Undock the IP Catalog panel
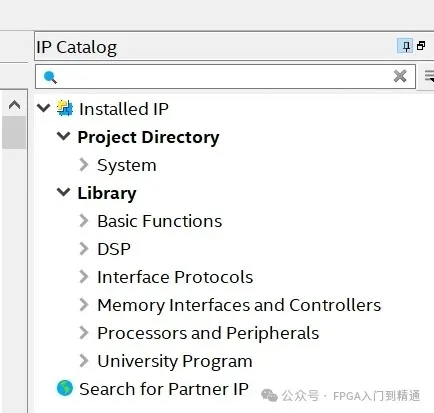This screenshot has width=434, height=413. click(421, 46)
